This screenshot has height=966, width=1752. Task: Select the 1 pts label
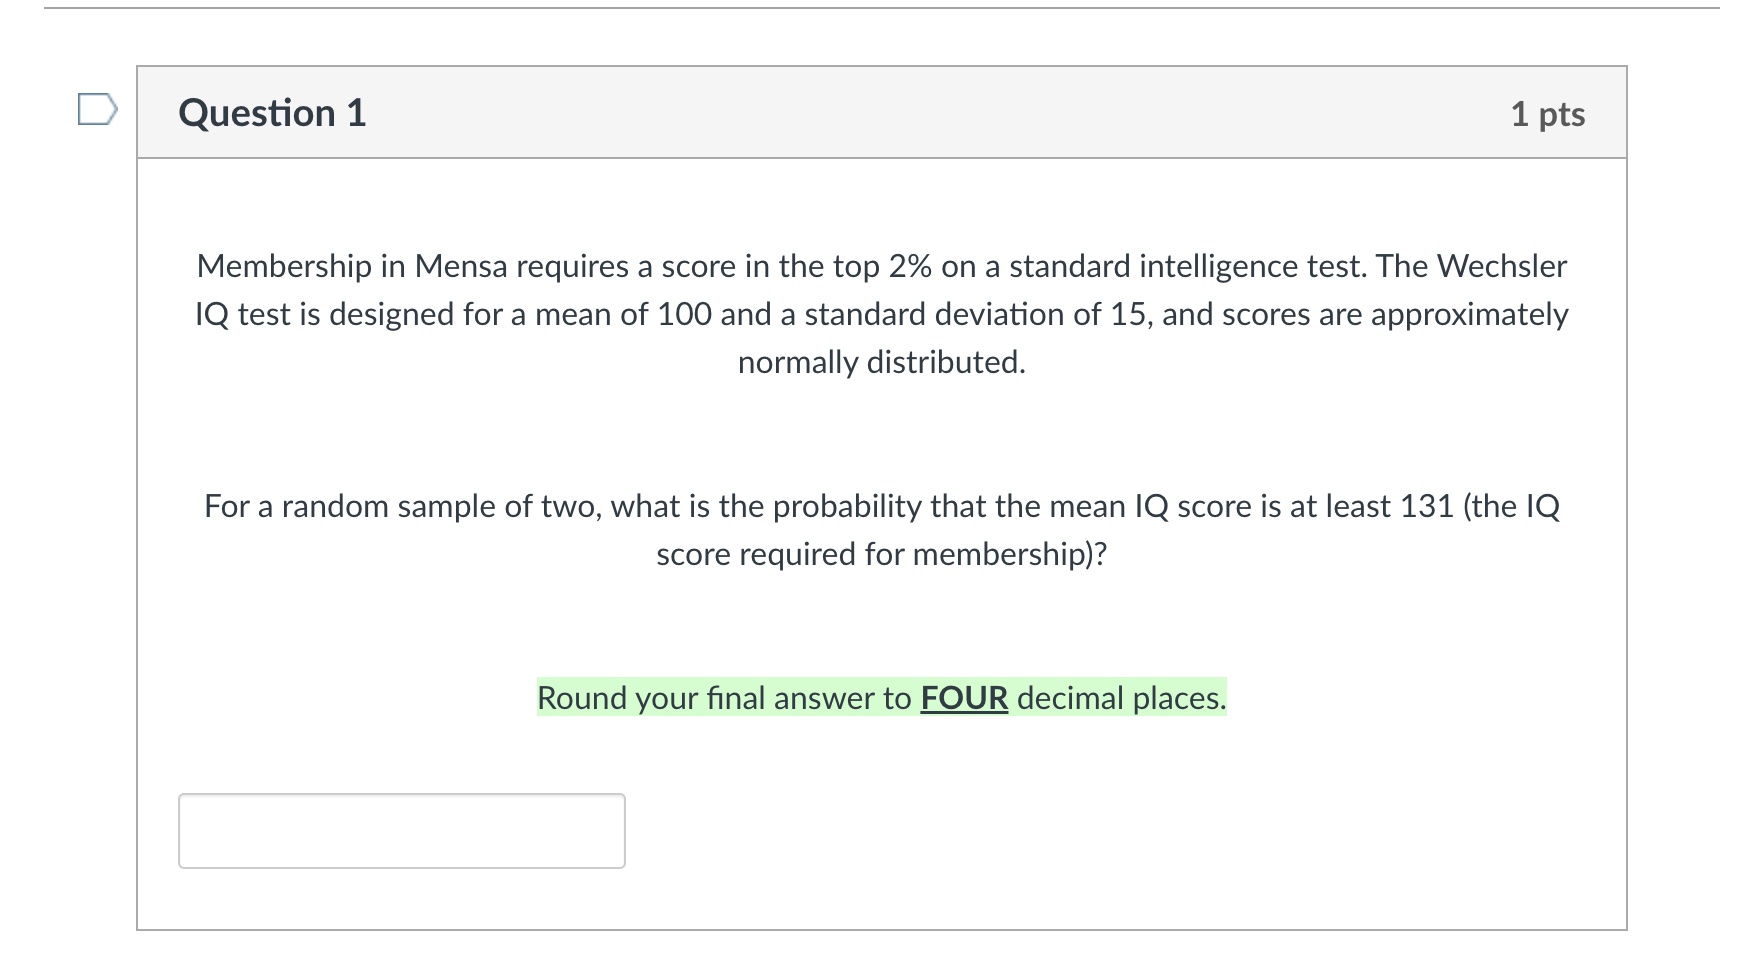pos(1547,114)
